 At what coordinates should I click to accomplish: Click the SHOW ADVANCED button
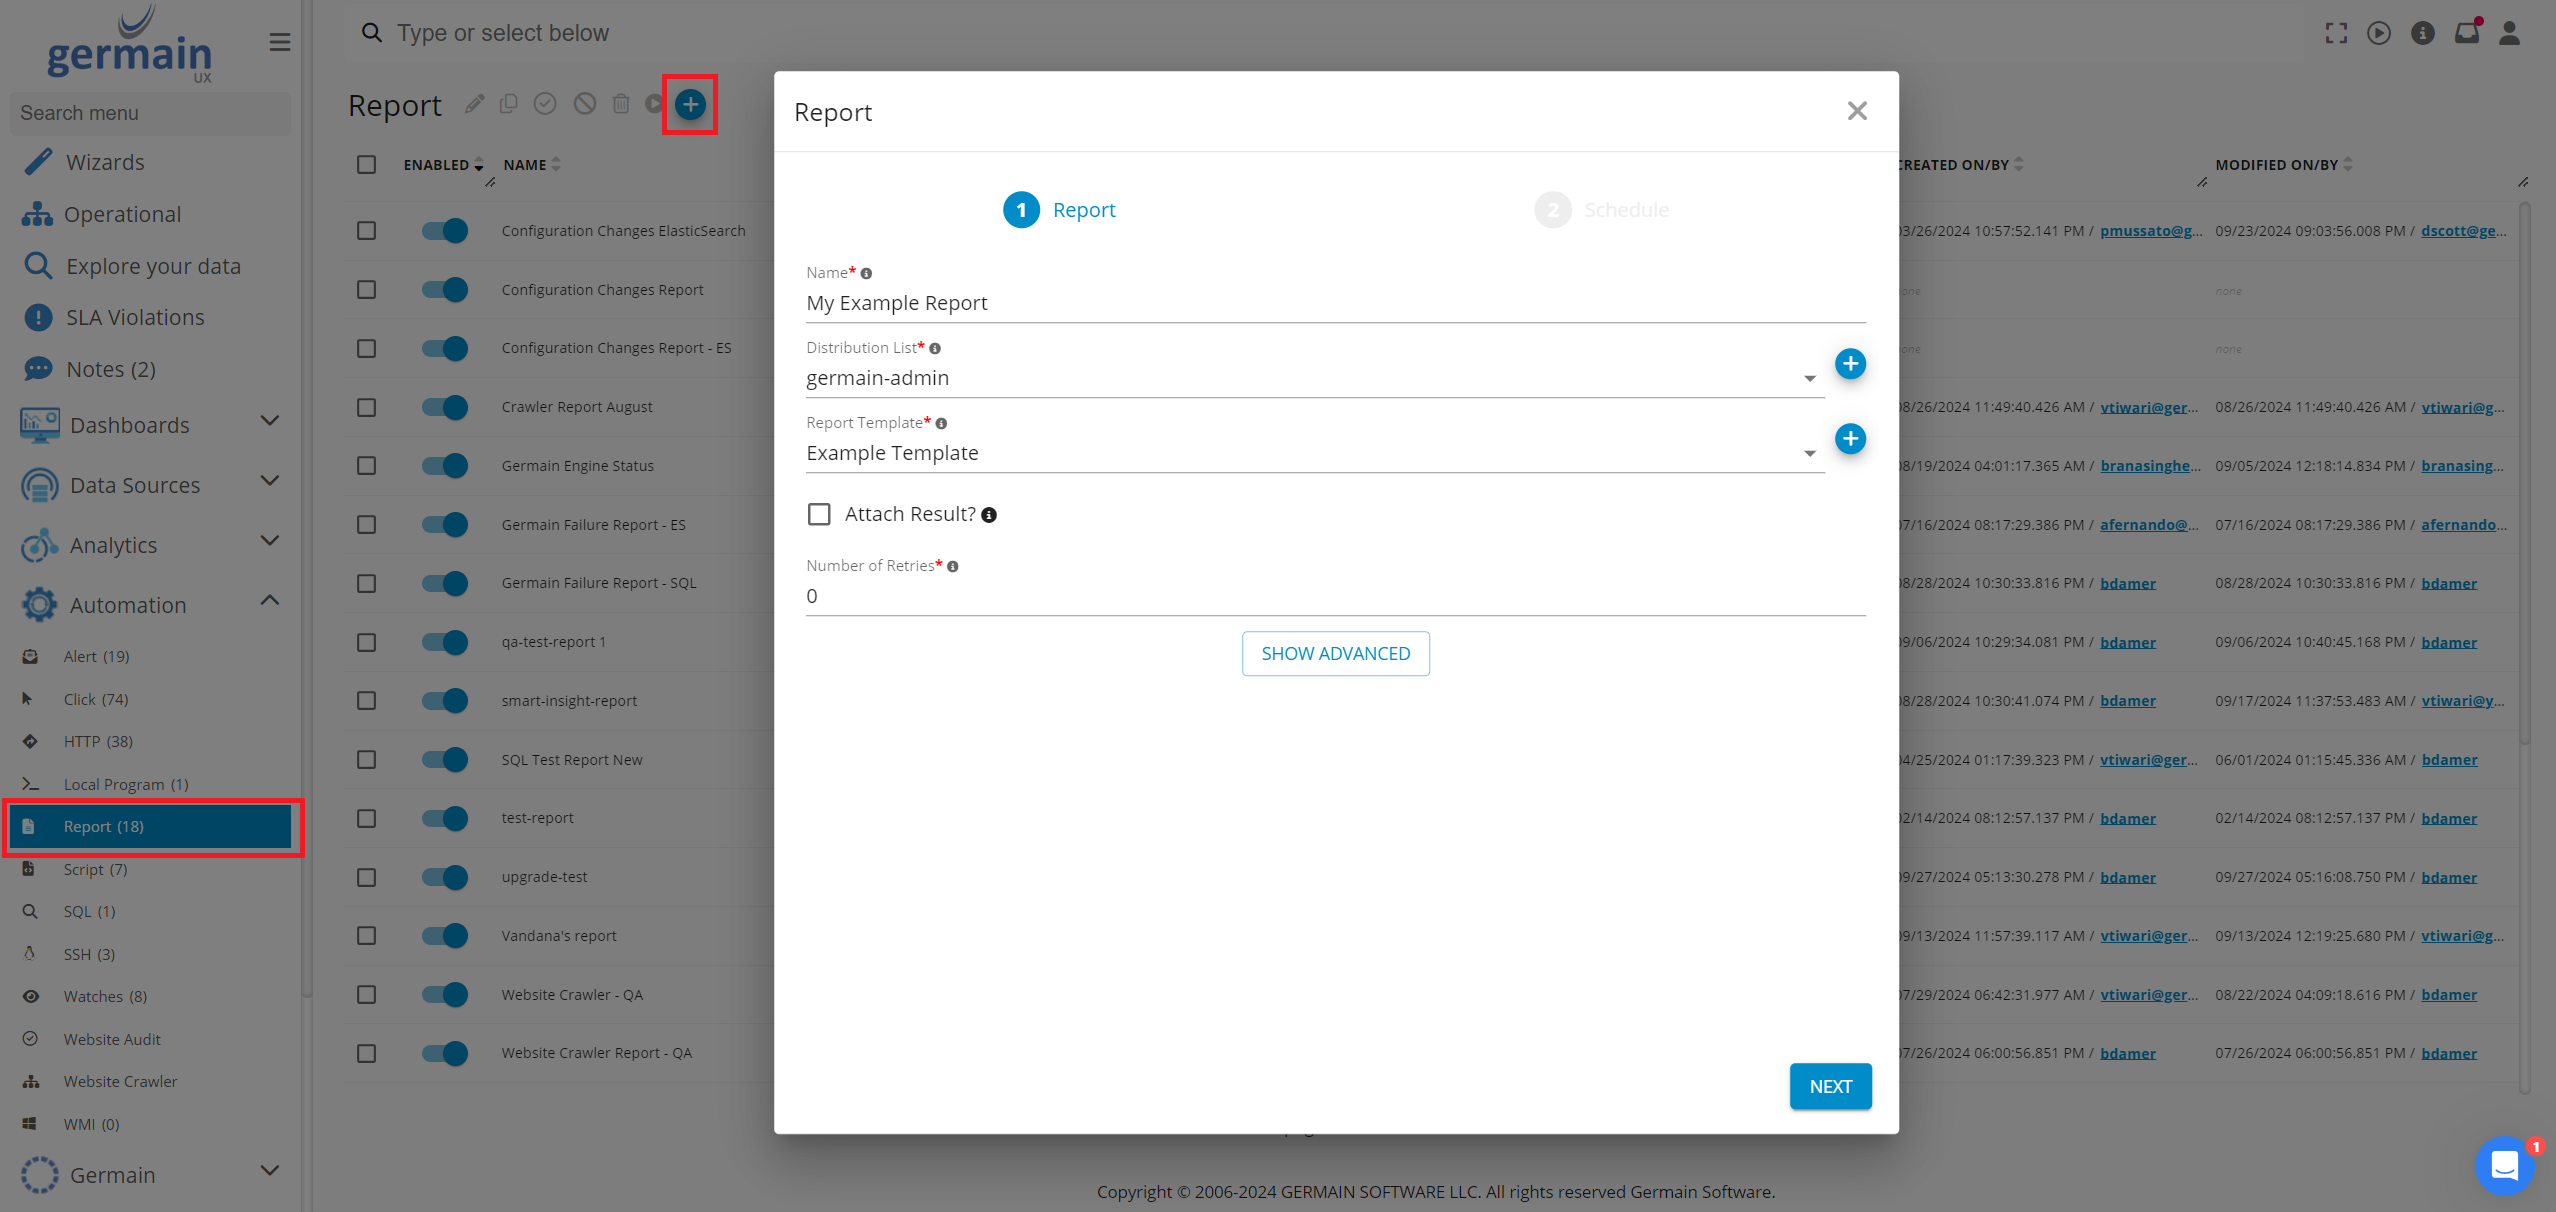(1335, 654)
